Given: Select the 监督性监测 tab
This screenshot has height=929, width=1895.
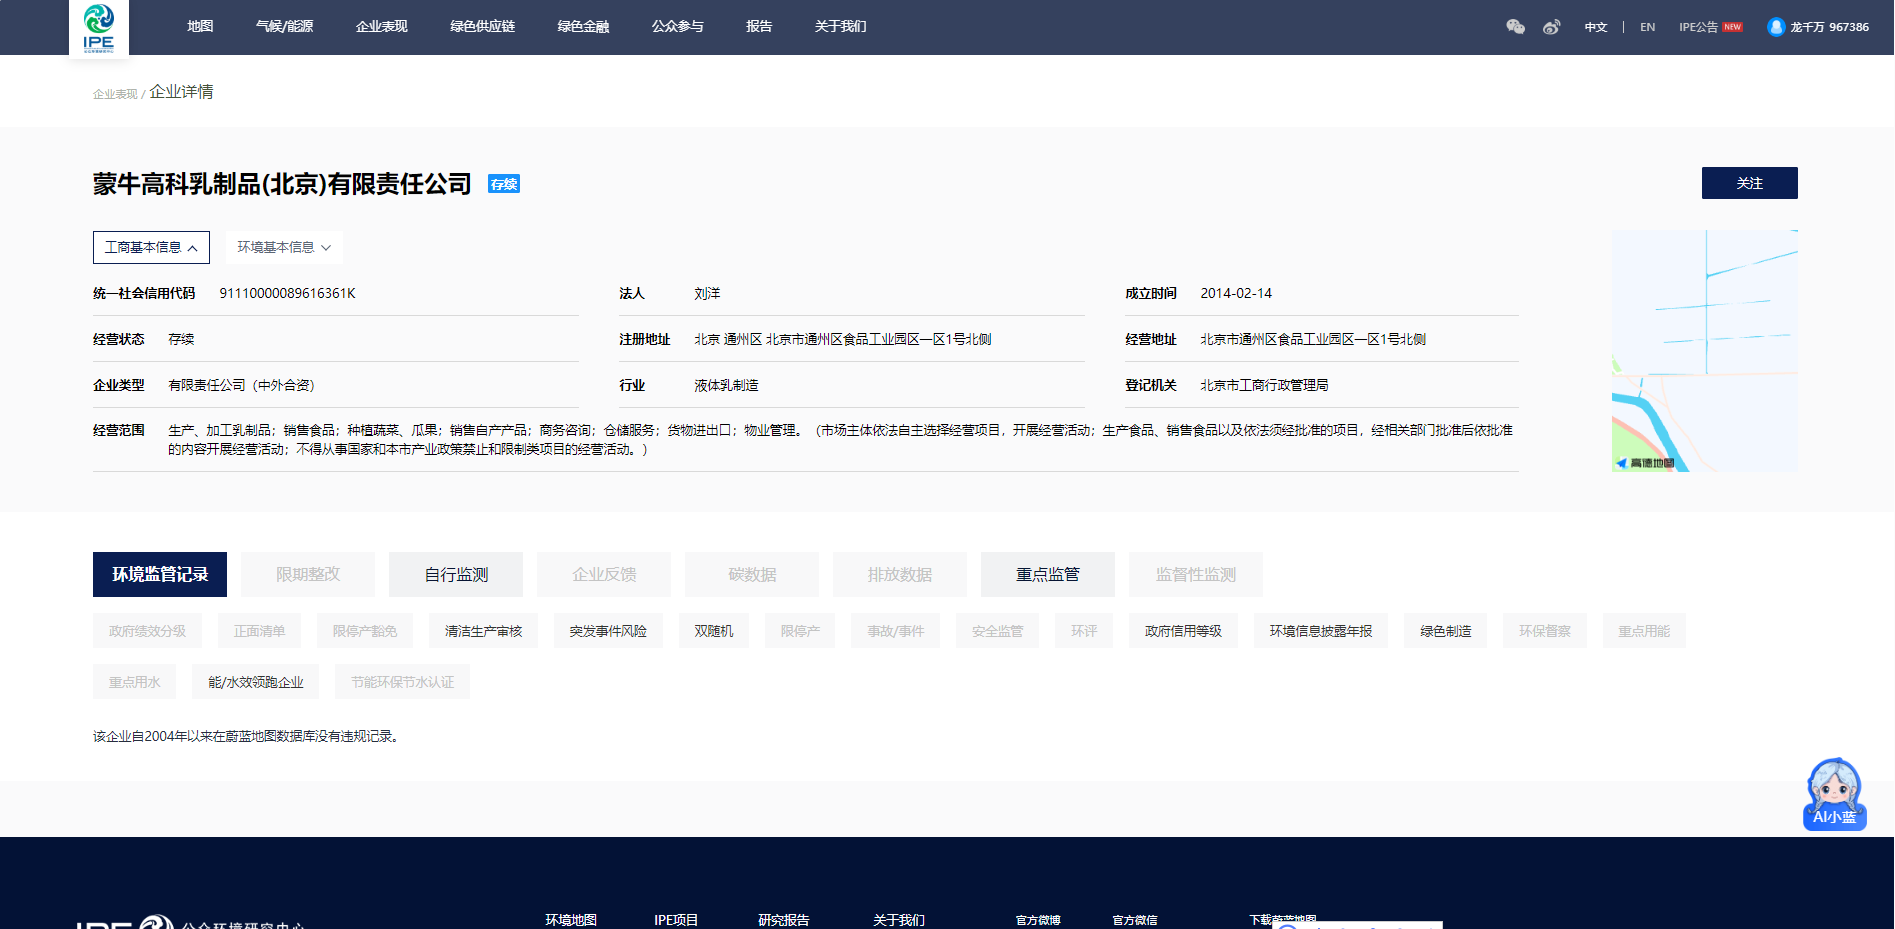Looking at the screenshot, I should click(1196, 574).
